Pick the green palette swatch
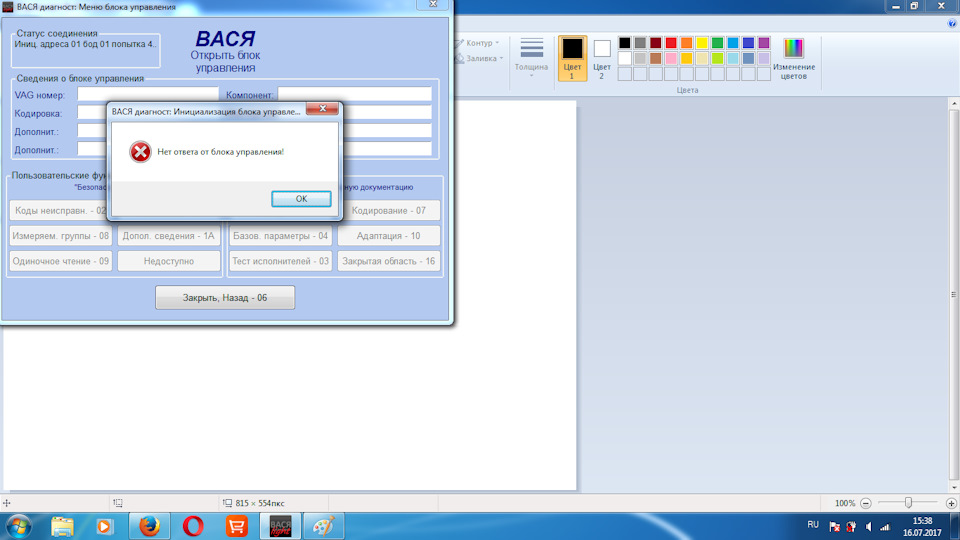Viewport: 960px width, 540px height. (718, 43)
